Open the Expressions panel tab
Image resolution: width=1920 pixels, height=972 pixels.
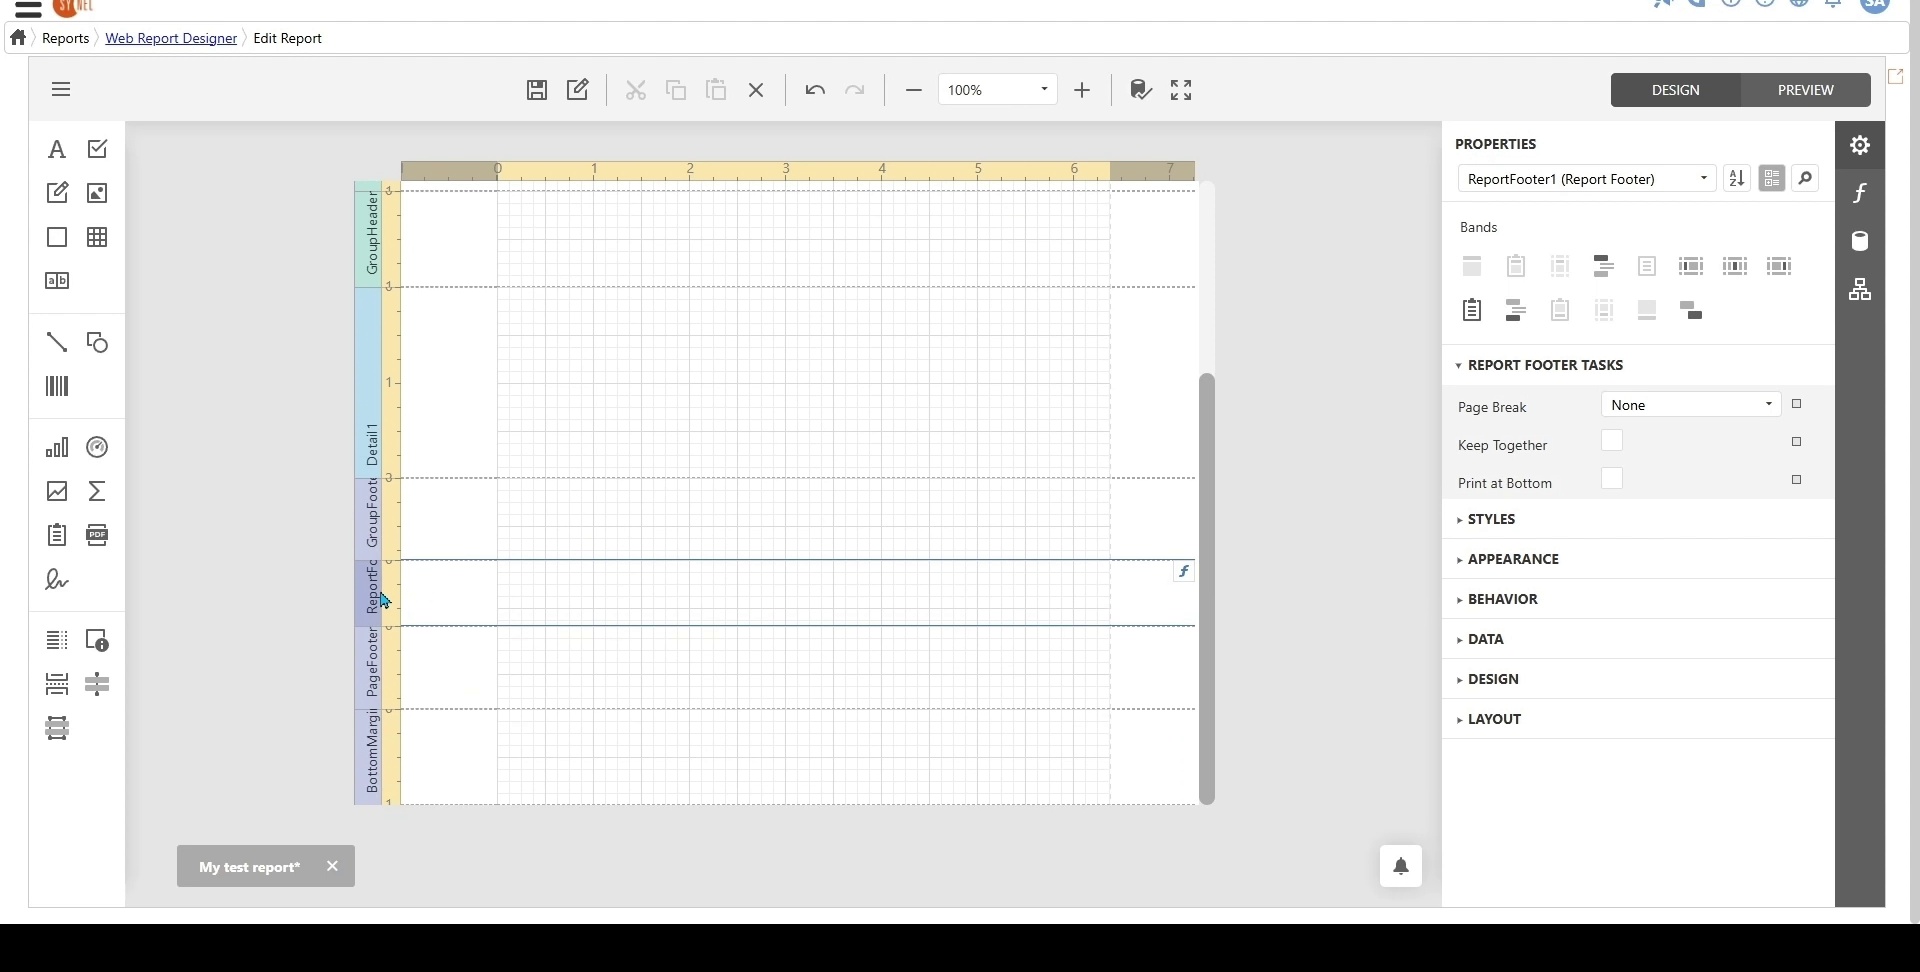coord(1861,194)
